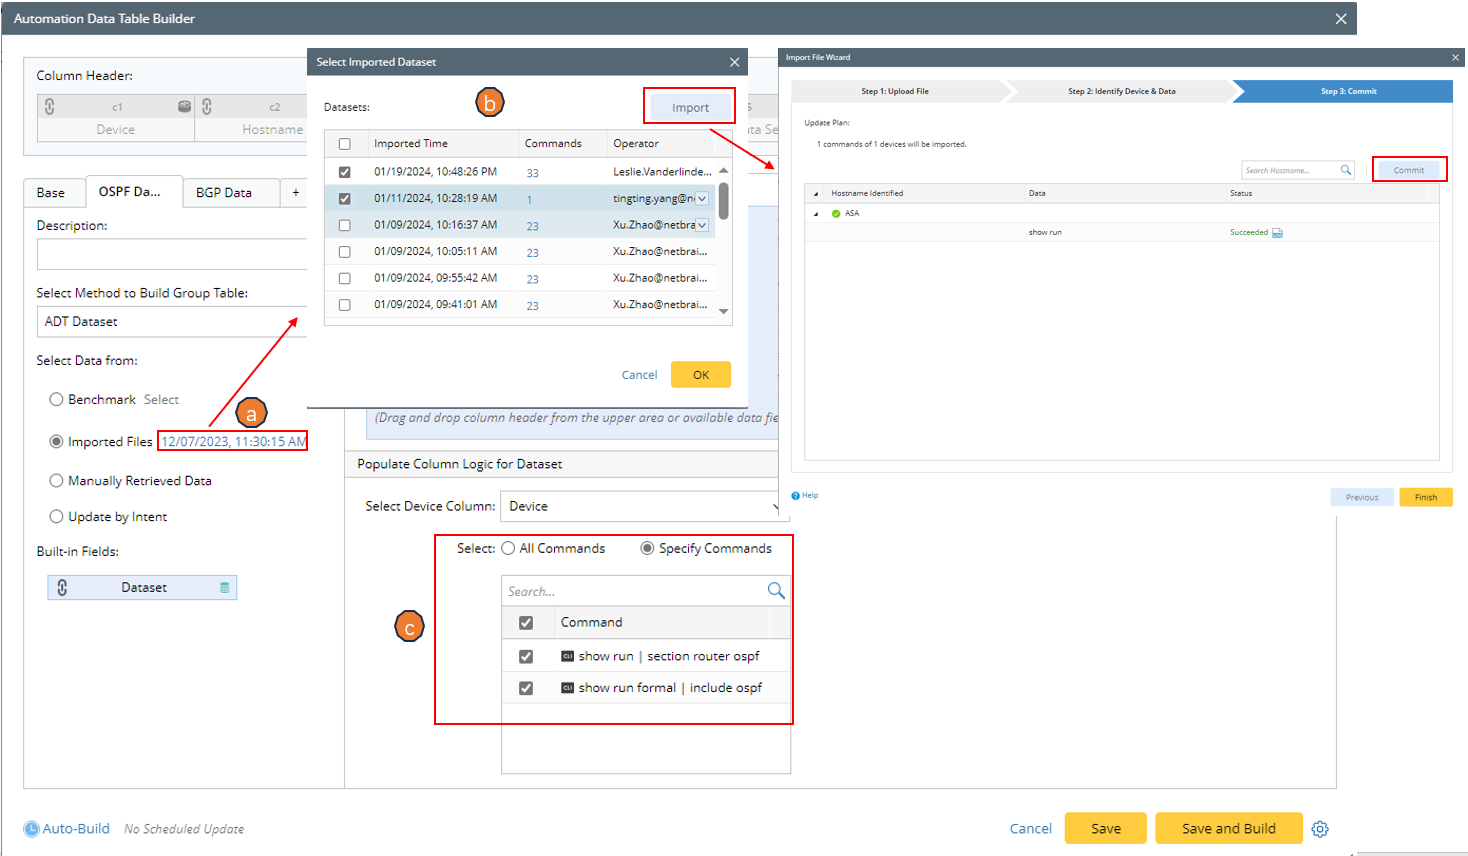Click Finish in the Import File Wizard
The width and height of the screenshot is (1468, 856).
pyautogui.click(x=1426, y=497)
